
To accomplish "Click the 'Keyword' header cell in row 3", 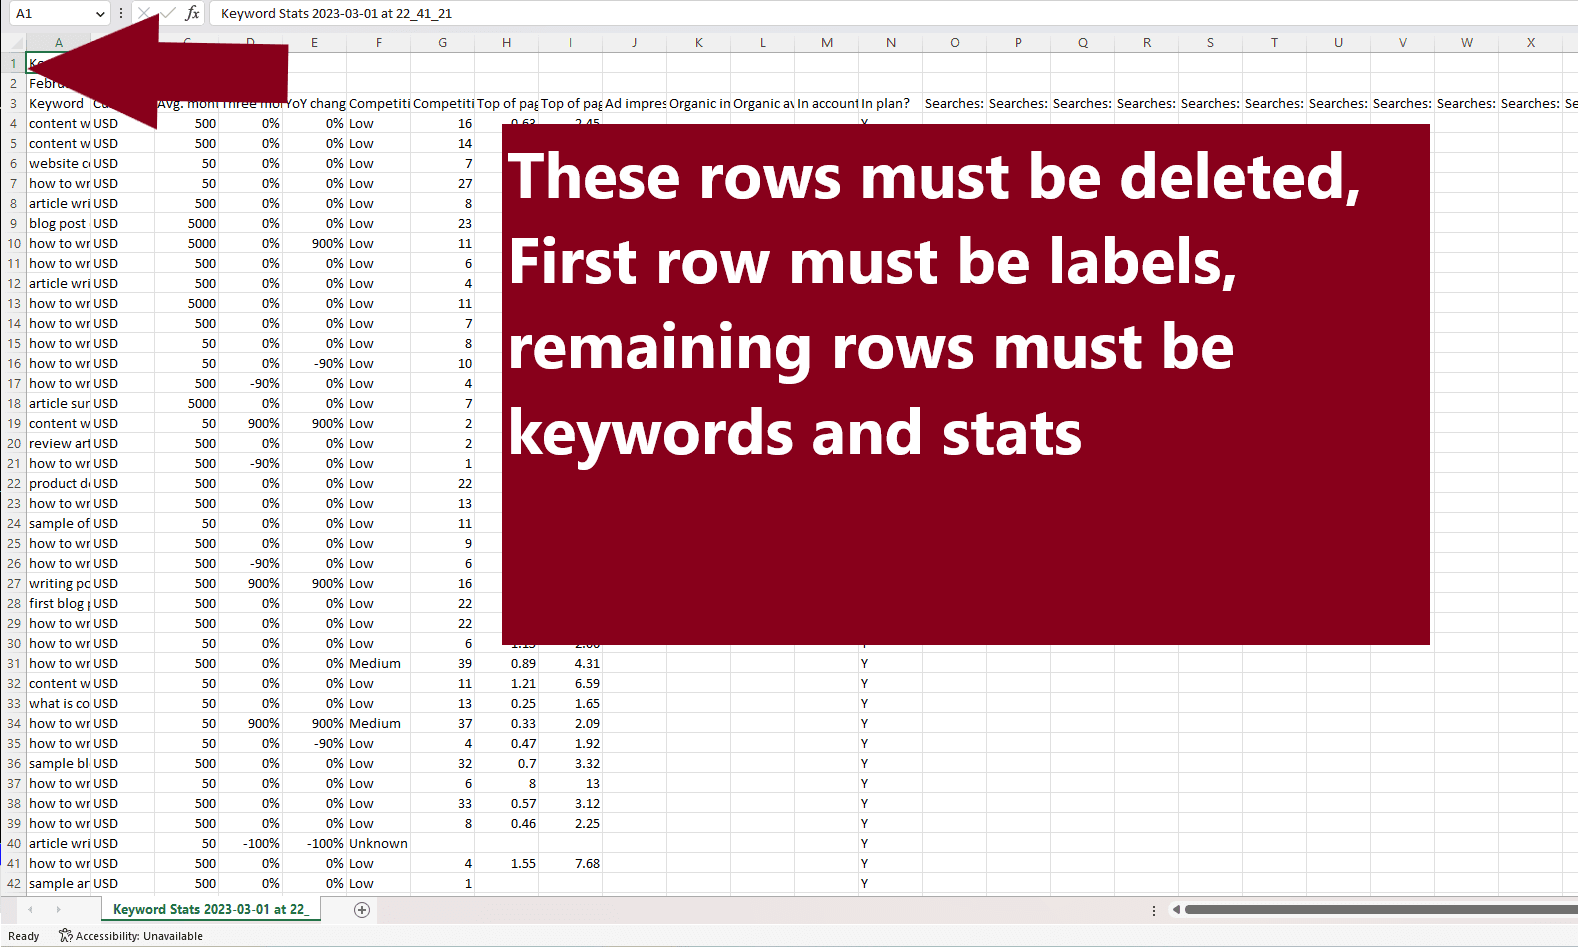I will (x=58, y=103).
